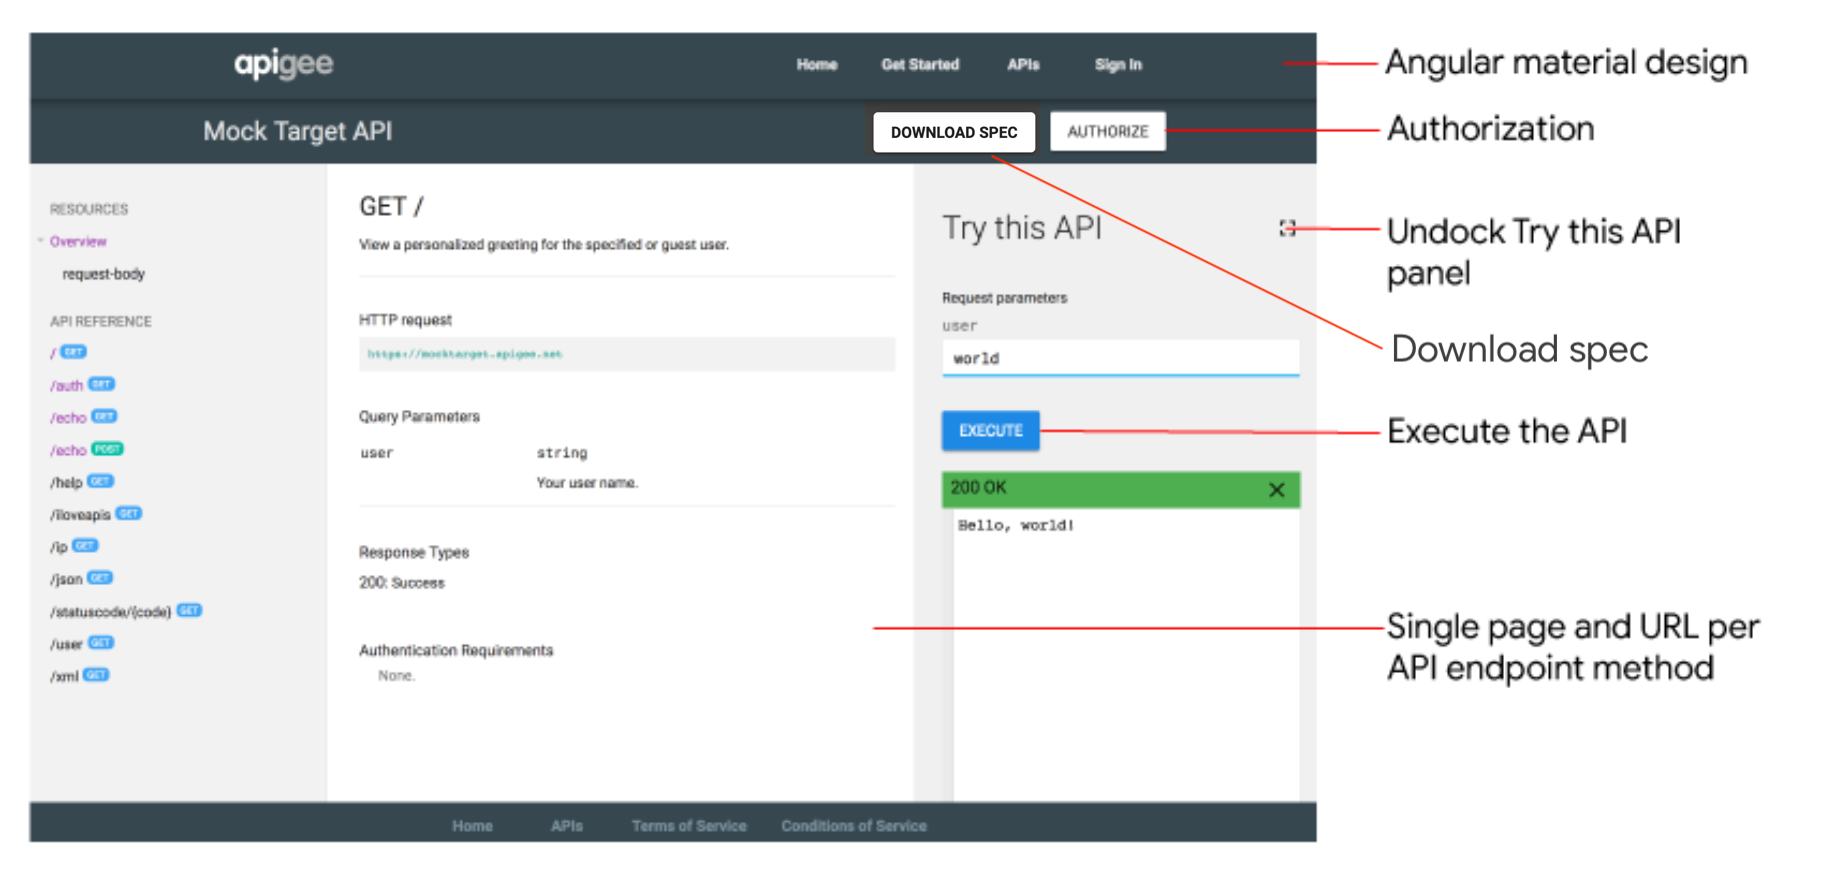Open Home from the top navigation
Image resolution: width=1848 pixels, height=880 pixels.
point(816,65)
